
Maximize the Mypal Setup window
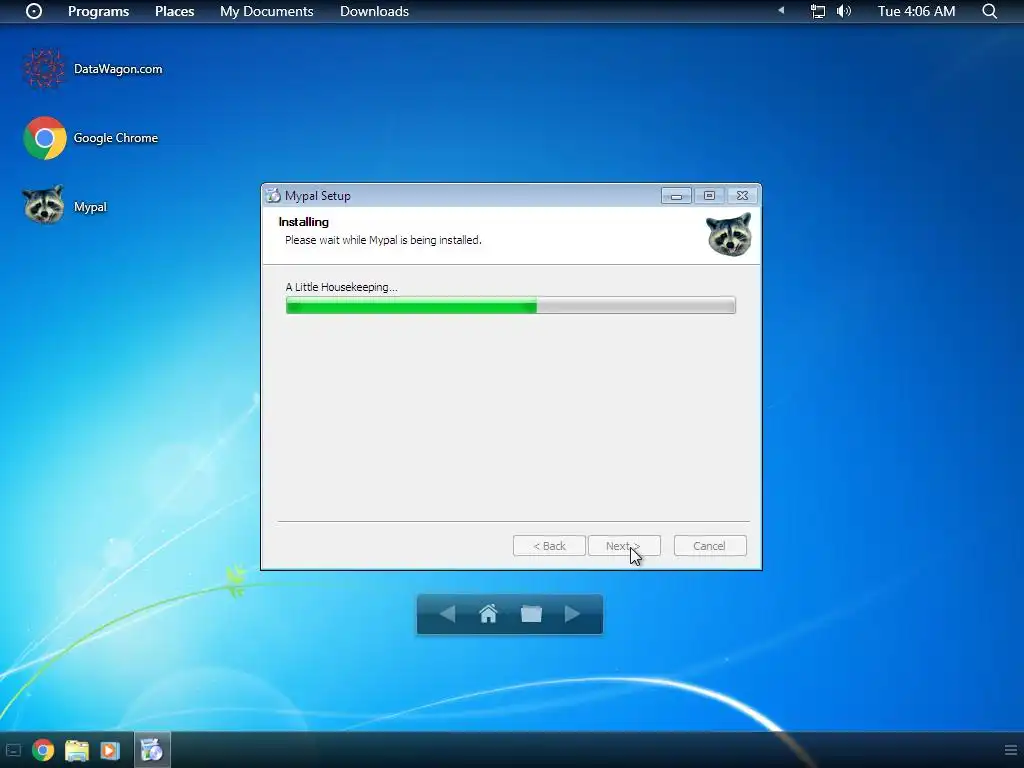(x=709, y=195)
